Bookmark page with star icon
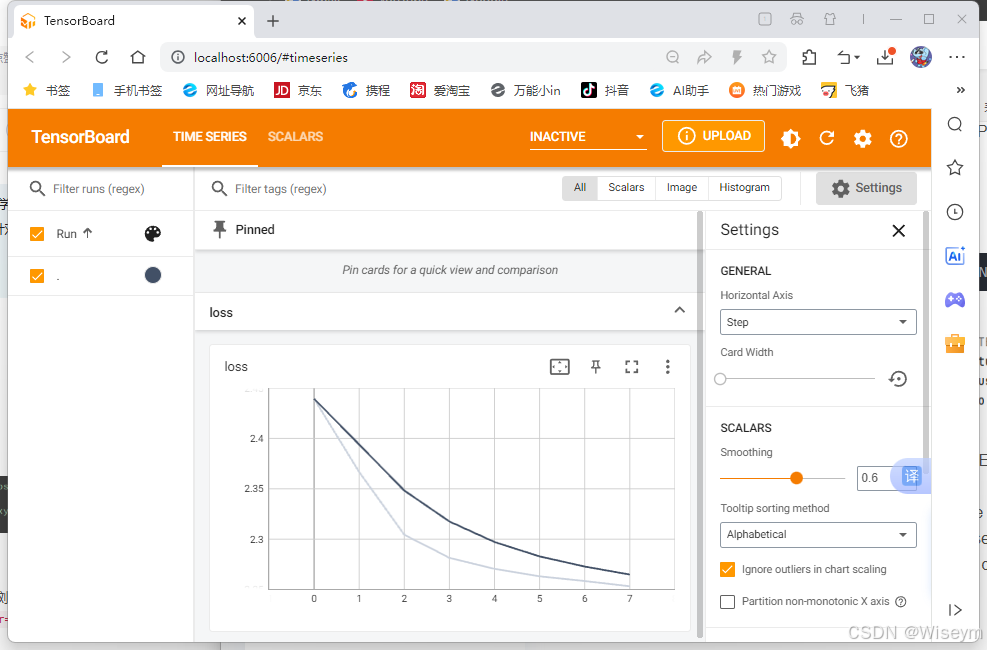 (x=769, y=58)
